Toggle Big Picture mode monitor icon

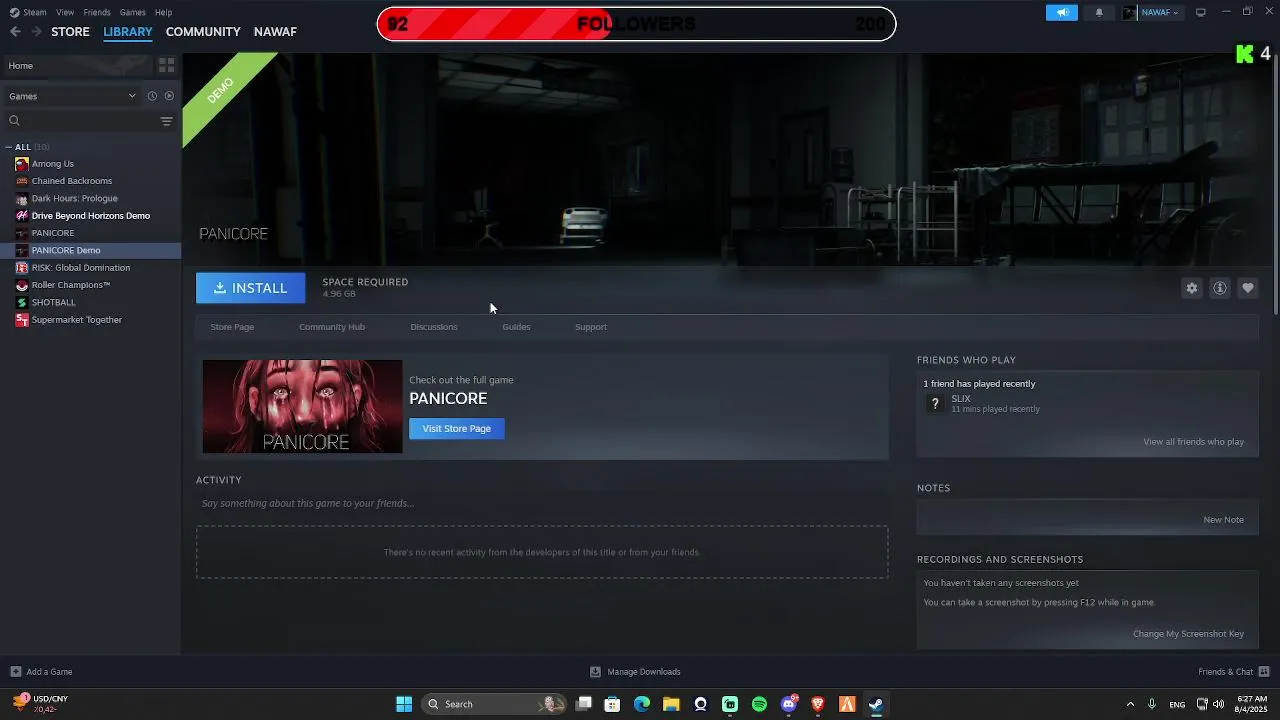tap(1201, 12)
